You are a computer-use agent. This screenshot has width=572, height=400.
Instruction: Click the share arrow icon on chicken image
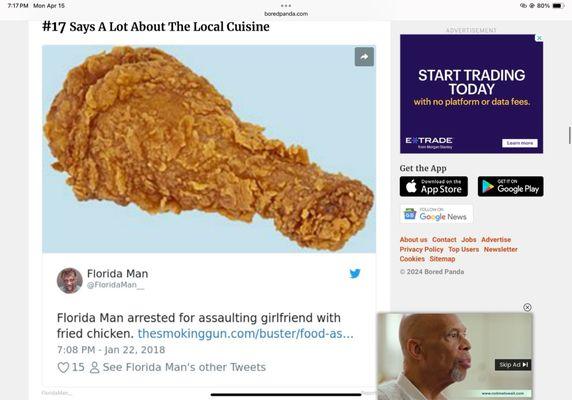(364, 57)
